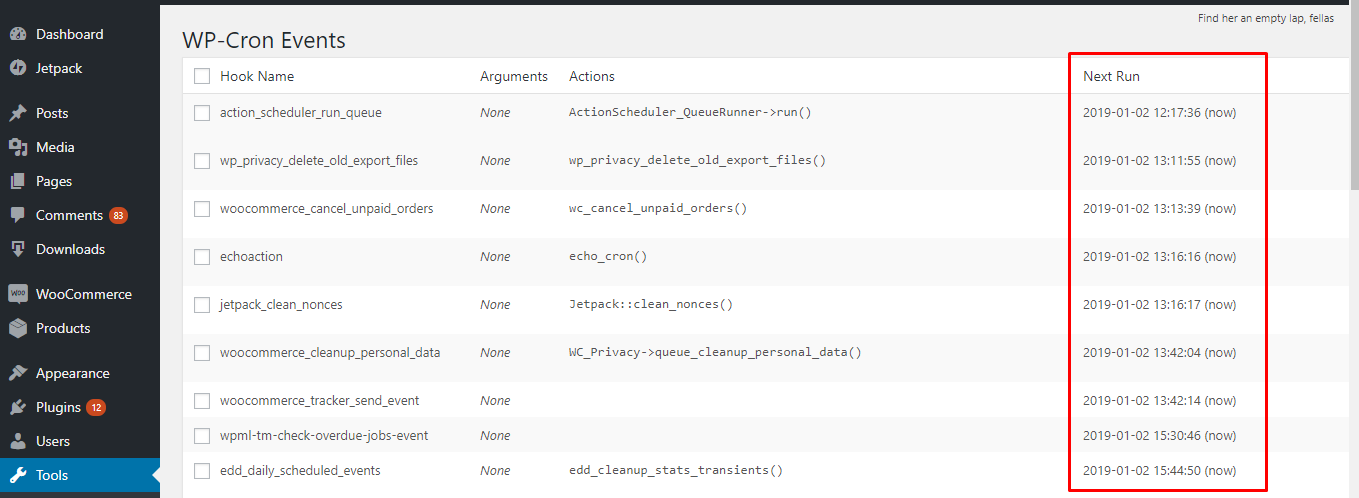The image size is (1359, 498).
Task: Tick the jetpack_clean_nonces row checkbox
Action: [x=202, y=305]
